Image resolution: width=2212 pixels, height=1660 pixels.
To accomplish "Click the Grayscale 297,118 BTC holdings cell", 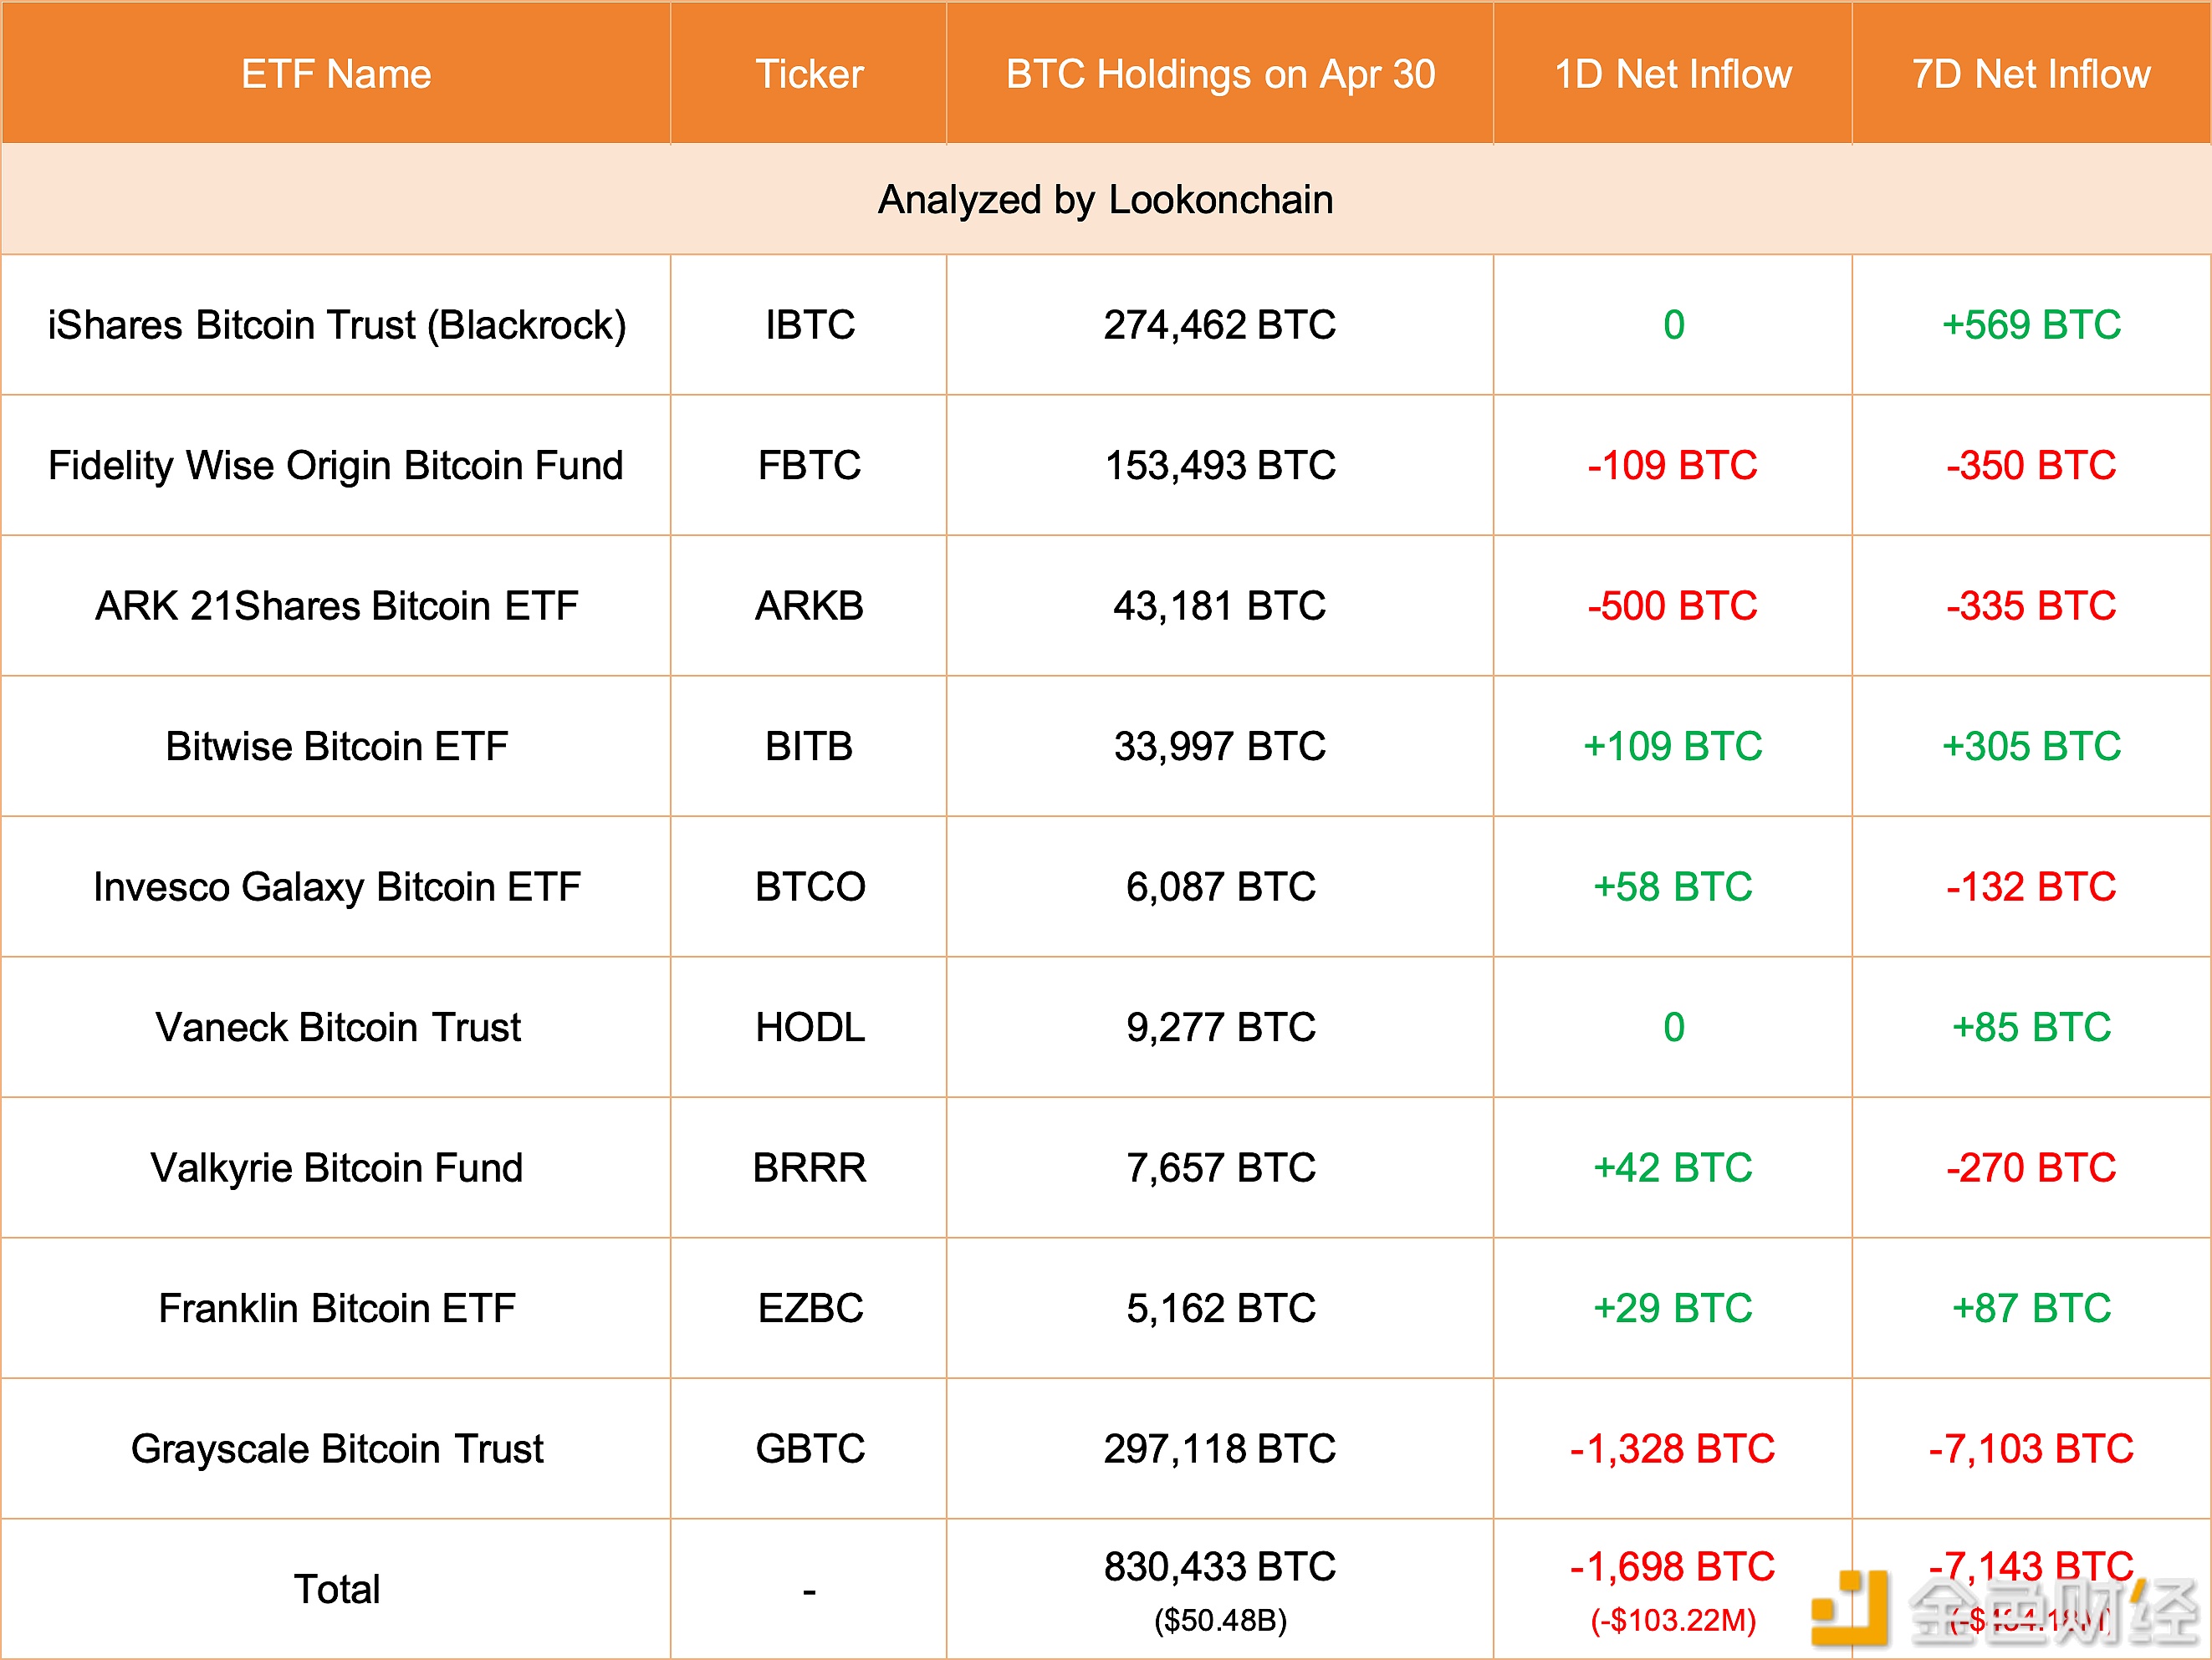I will [x=1220, y=1449].
